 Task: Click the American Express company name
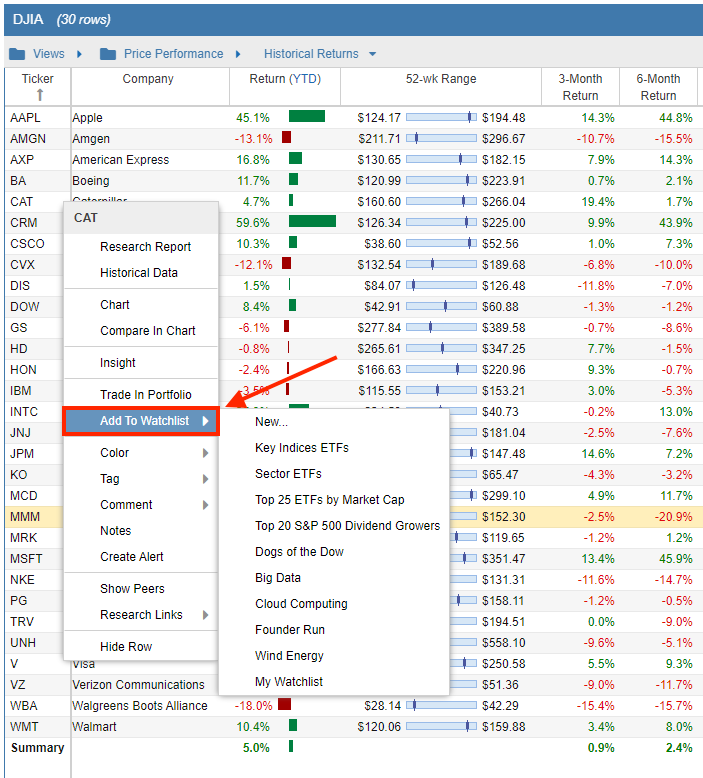[x=121, y=160]
